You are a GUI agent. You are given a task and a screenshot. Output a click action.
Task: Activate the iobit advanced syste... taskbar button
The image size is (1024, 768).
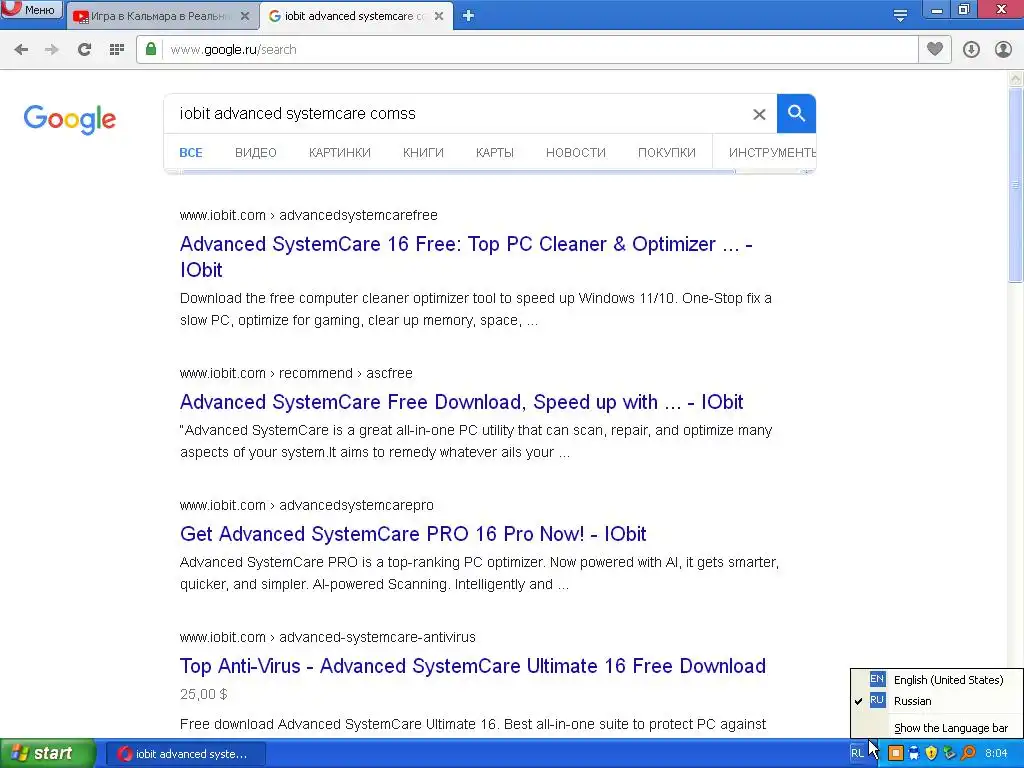pos(185,754)
